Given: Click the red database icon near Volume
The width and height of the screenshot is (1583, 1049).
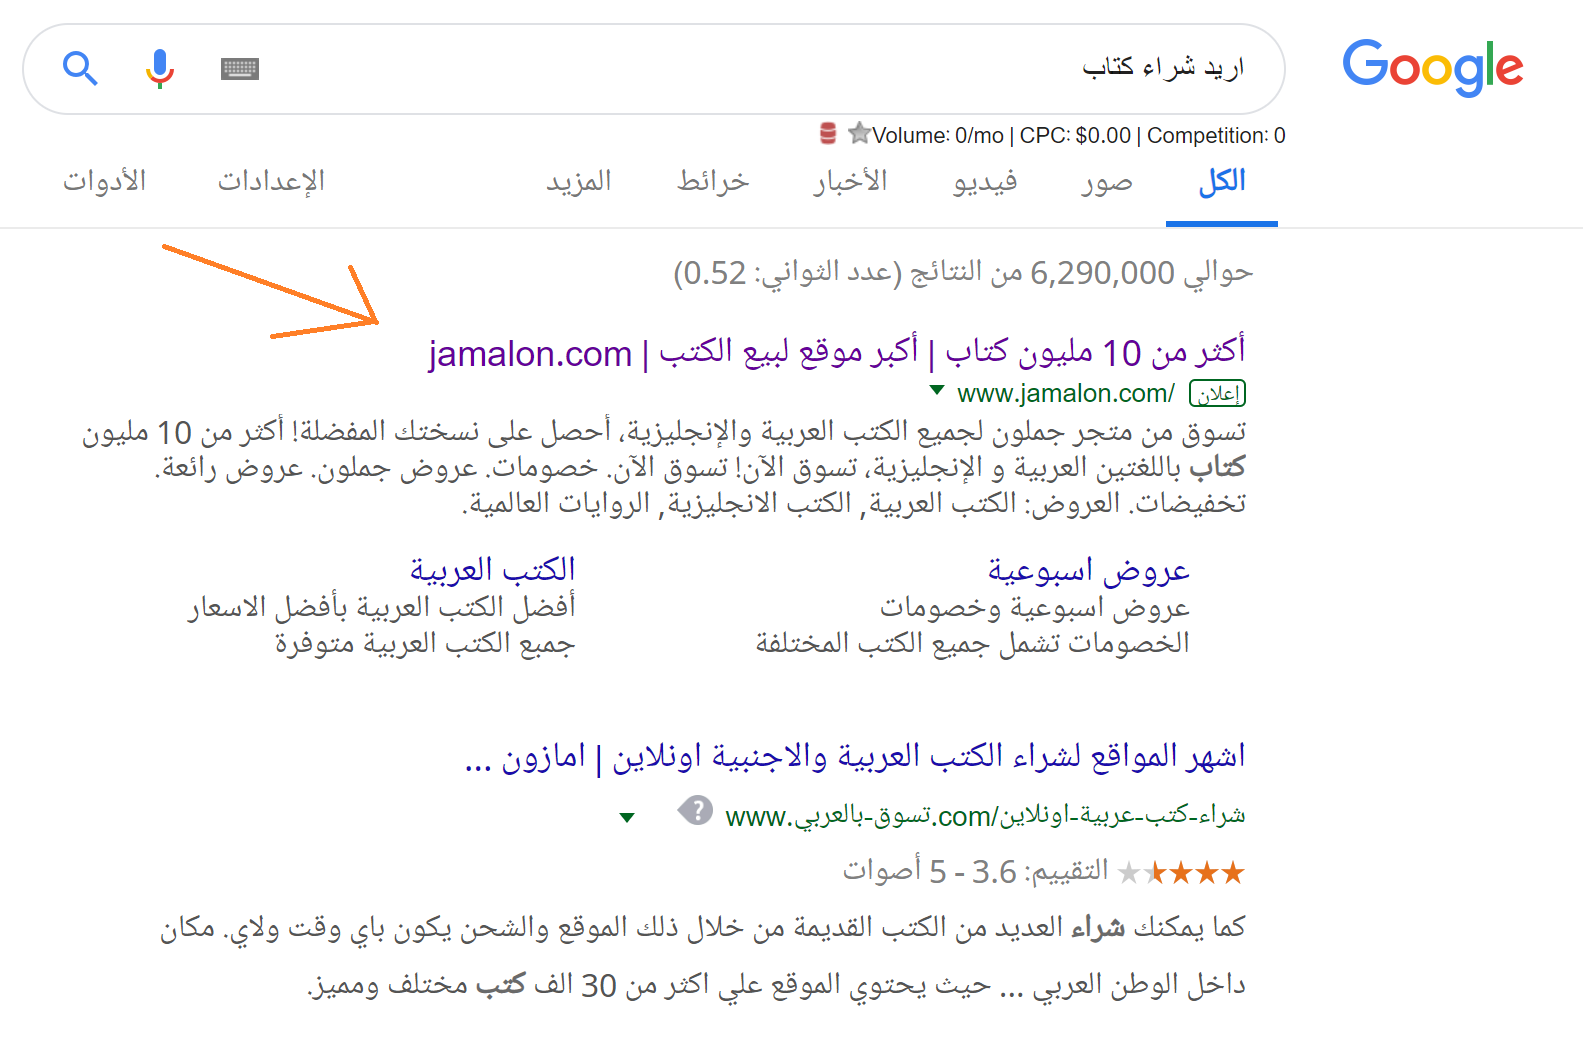Looking at the screenshot, I should click(x=828, y=133).
